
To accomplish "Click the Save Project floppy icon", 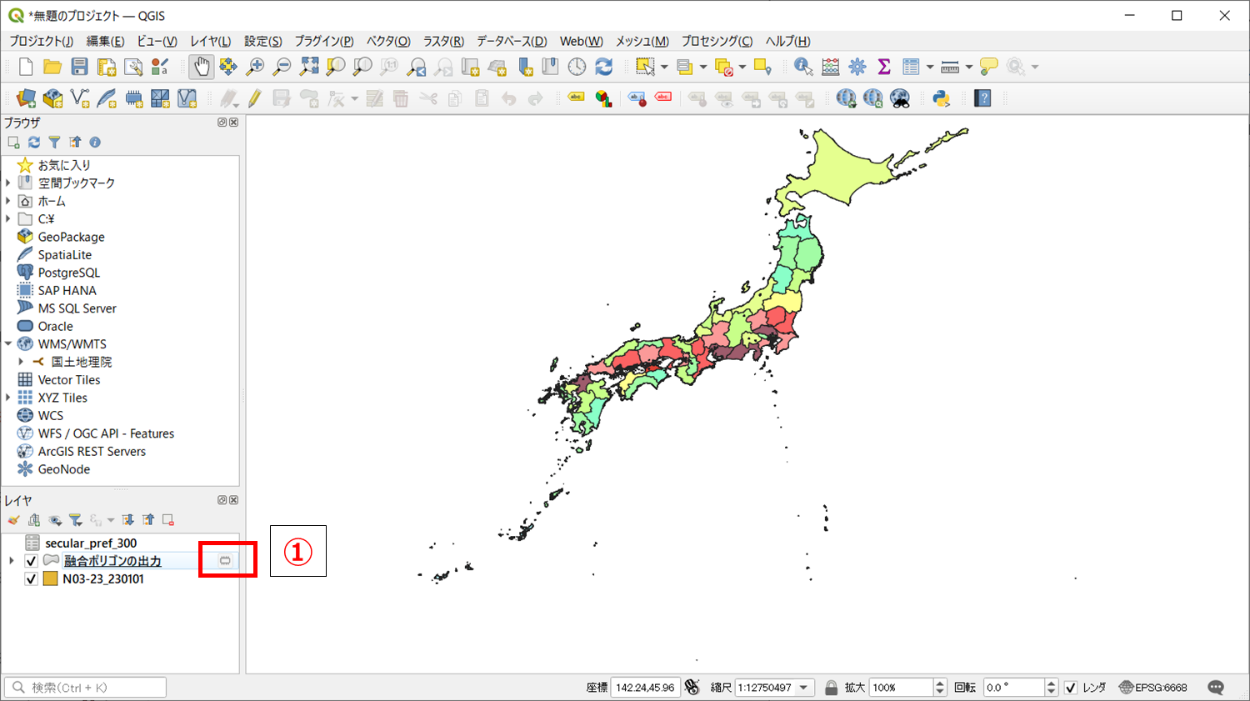I will tap(79, 67).
